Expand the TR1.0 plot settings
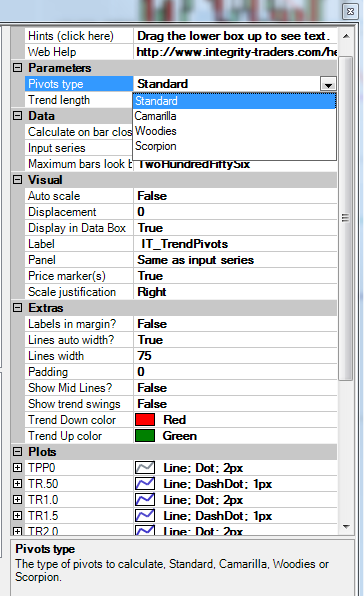 coord(17,499)
